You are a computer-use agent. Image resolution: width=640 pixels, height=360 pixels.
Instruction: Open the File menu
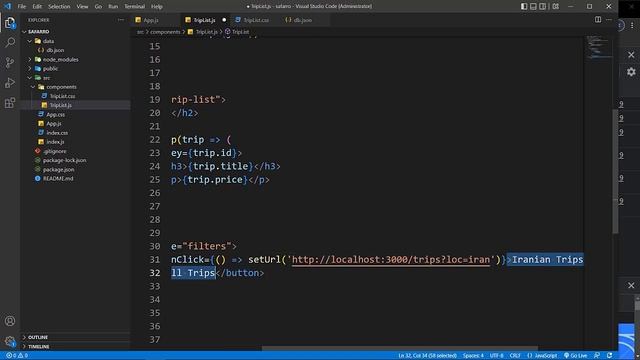tap(22, 7)
